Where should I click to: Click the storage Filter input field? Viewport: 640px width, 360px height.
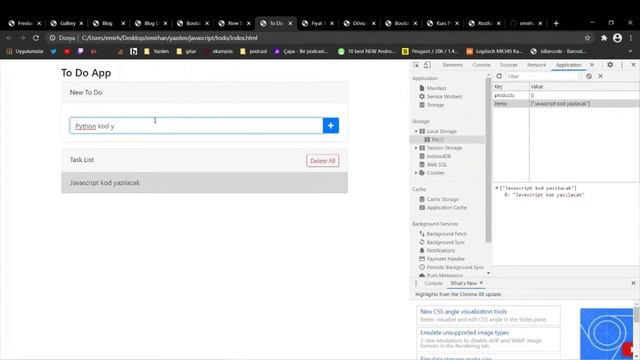pyautogui.click(x=542, y=76)
